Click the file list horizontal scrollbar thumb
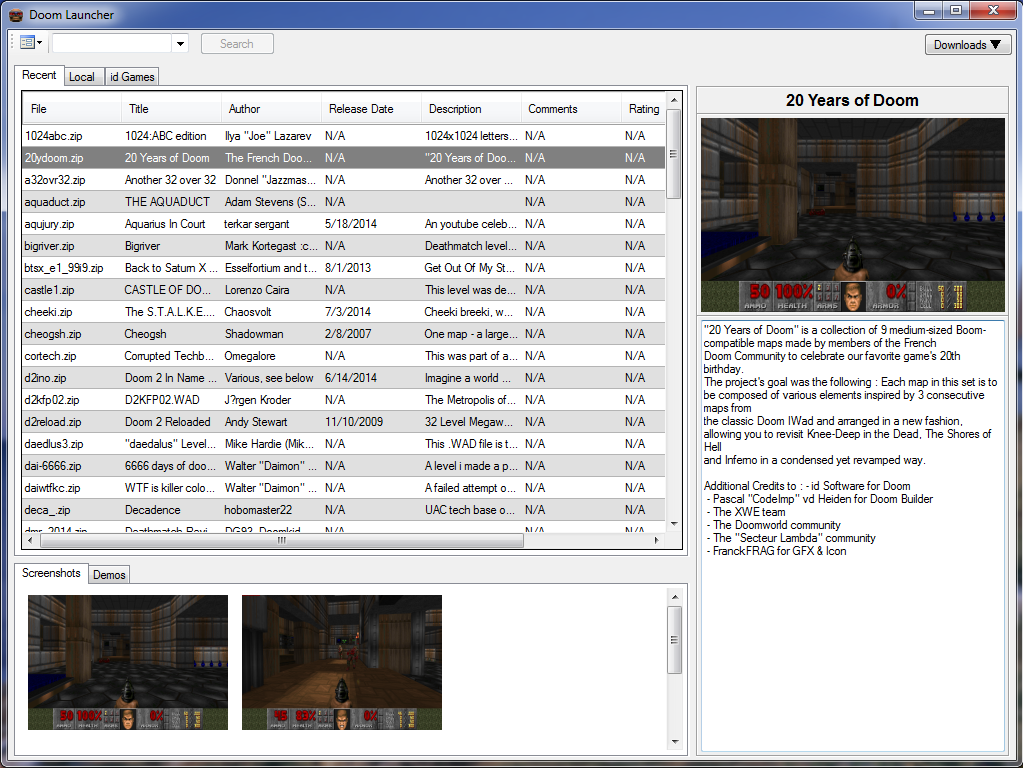 tap(282, 540)
